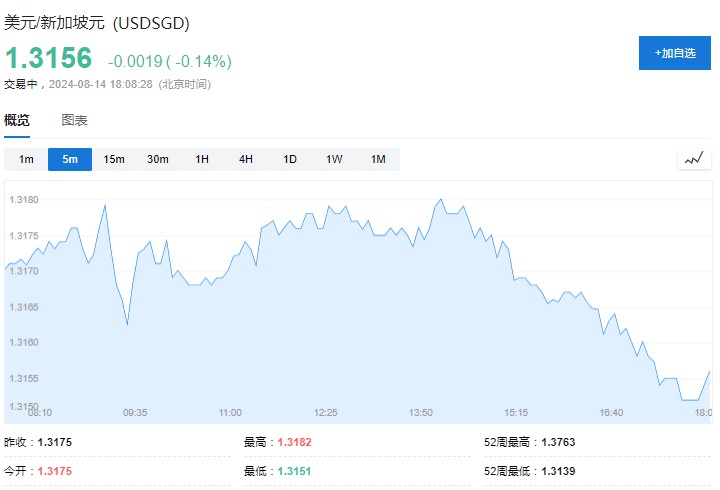Show the 1D daily chart
The width and height of the screenshot is (720, 490).
coord(290,159)
